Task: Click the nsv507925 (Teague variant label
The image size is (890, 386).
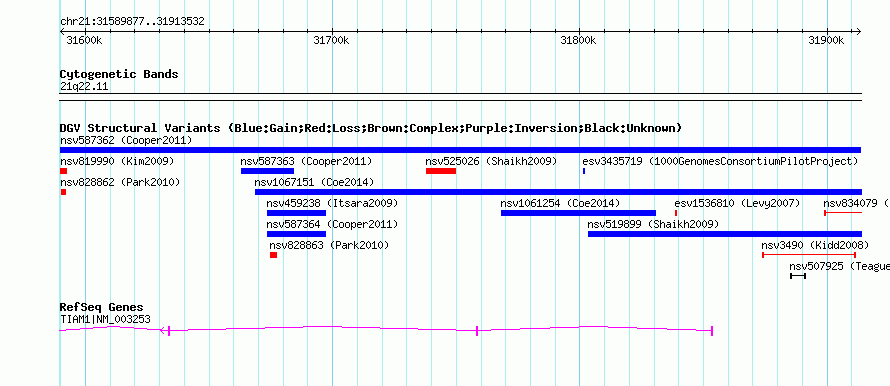Action: click(839, 266)
